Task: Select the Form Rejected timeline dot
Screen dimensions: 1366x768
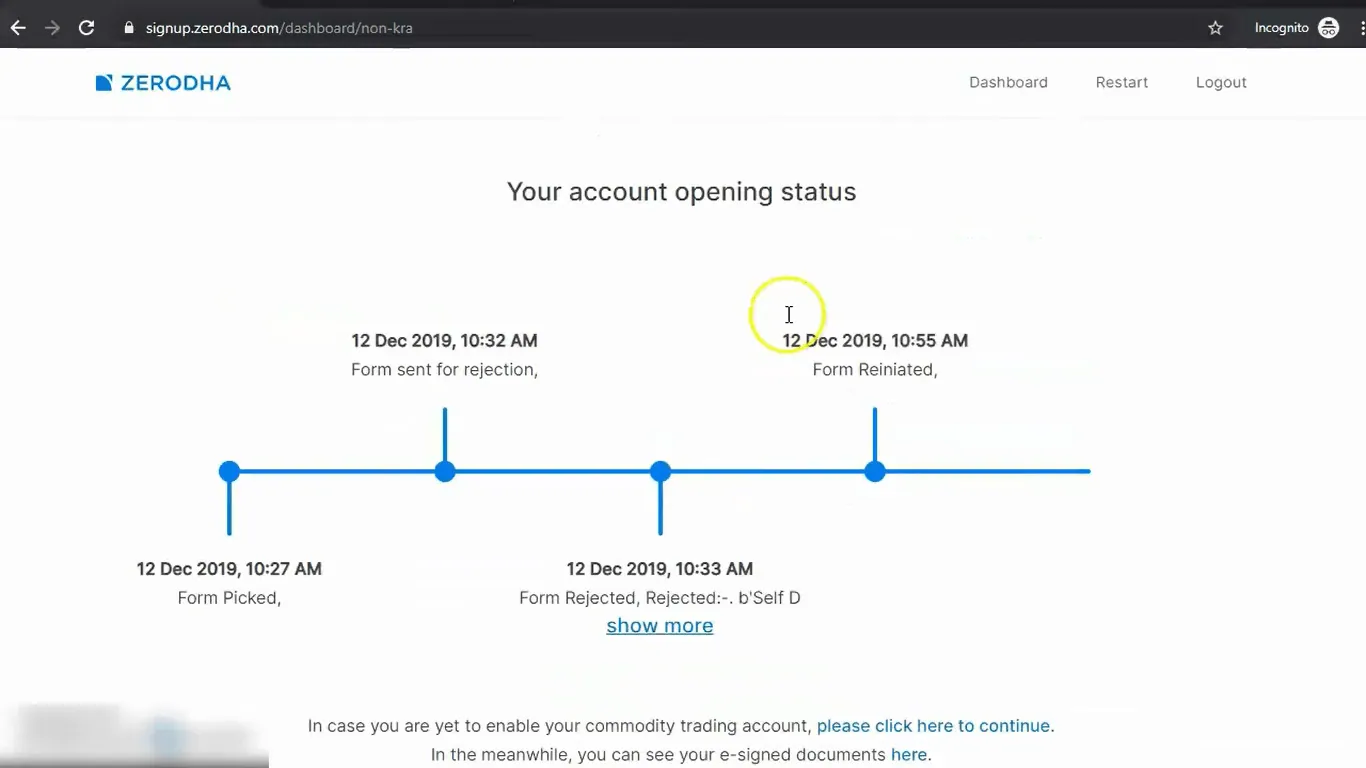Action: coord(660,471)
